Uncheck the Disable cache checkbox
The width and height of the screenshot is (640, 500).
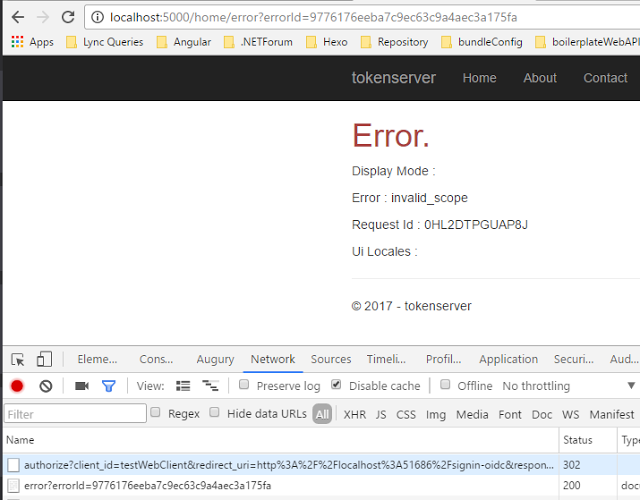pyautogui.click(x=336, y=384)
